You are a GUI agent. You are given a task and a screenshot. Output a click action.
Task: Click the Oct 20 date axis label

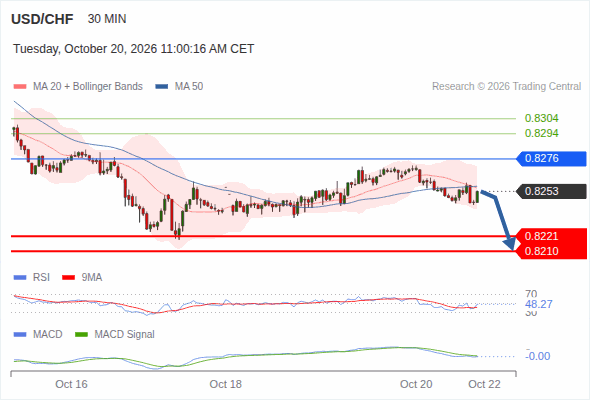[416, 384]
